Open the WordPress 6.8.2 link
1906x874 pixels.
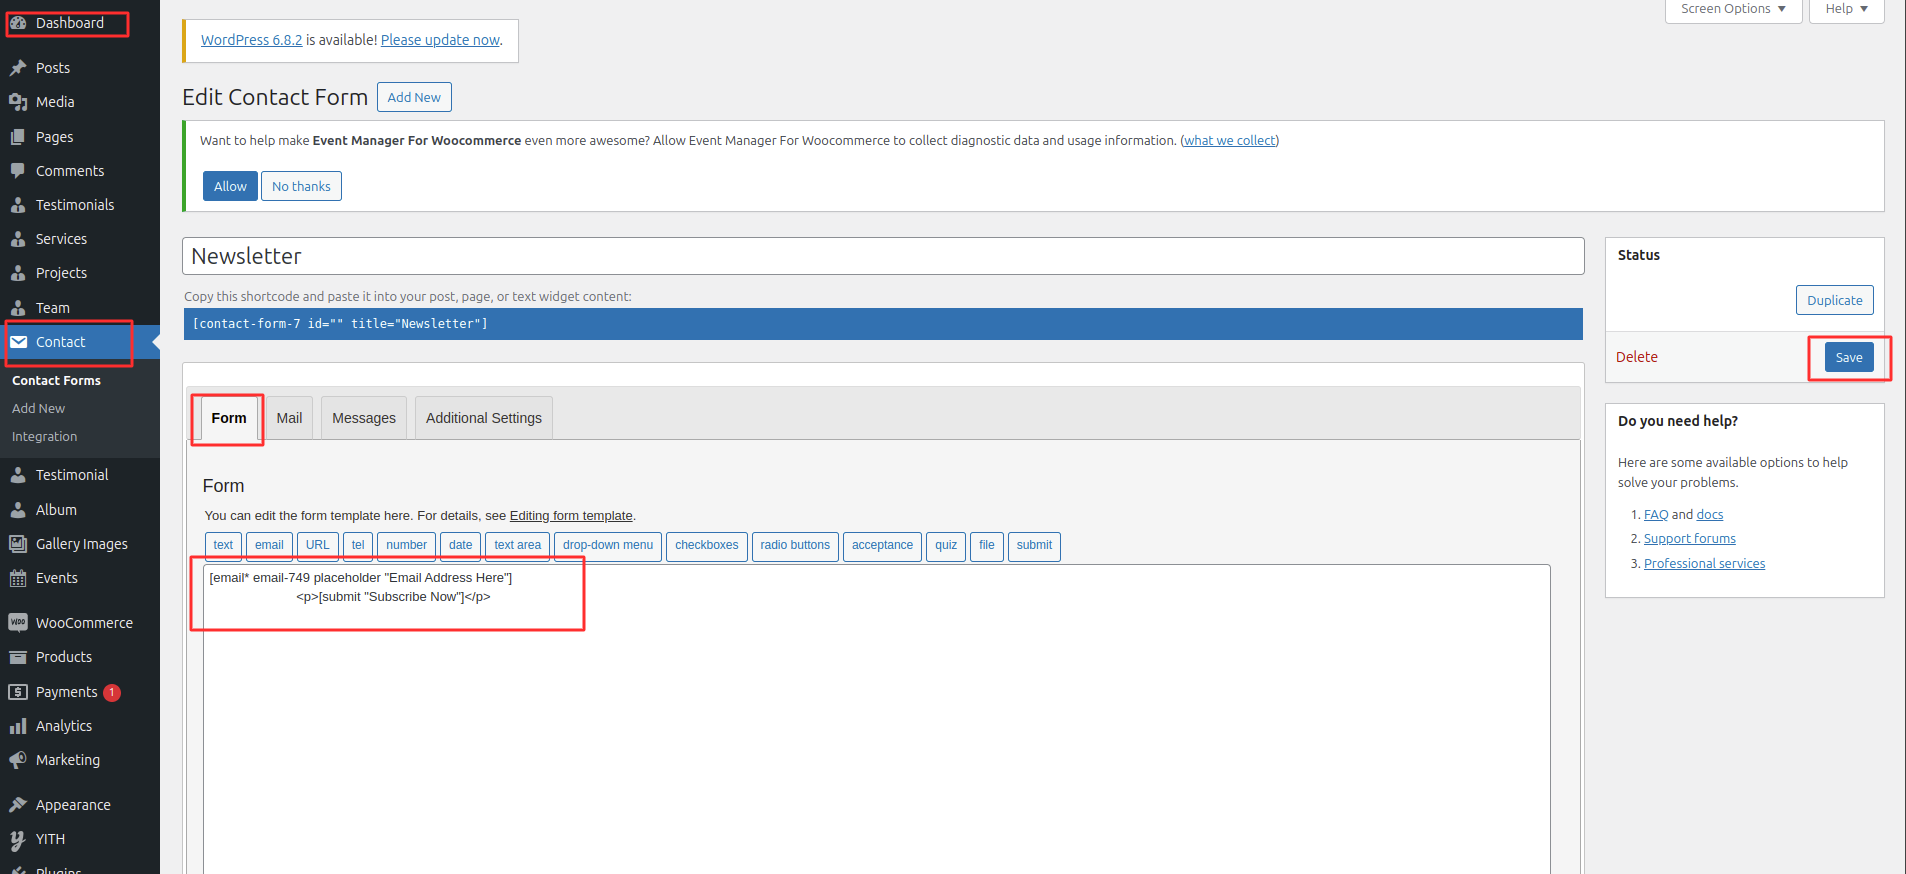tap(251, 40)
